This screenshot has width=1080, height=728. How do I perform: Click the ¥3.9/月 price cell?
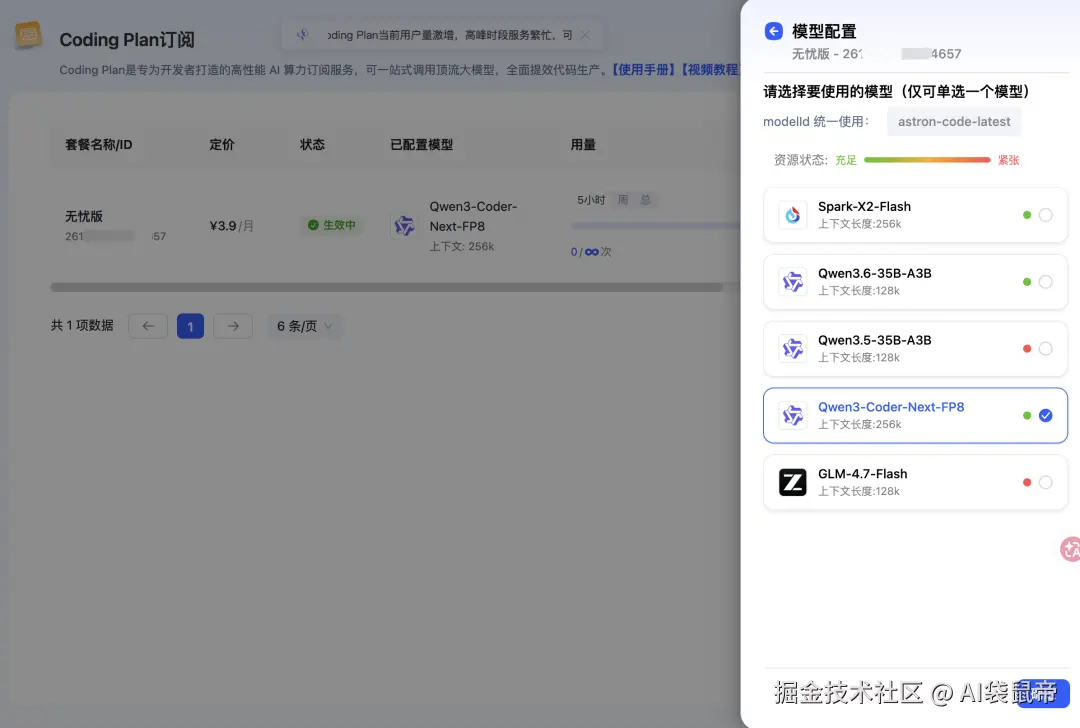pyautogui.click(x=231, y=226)
